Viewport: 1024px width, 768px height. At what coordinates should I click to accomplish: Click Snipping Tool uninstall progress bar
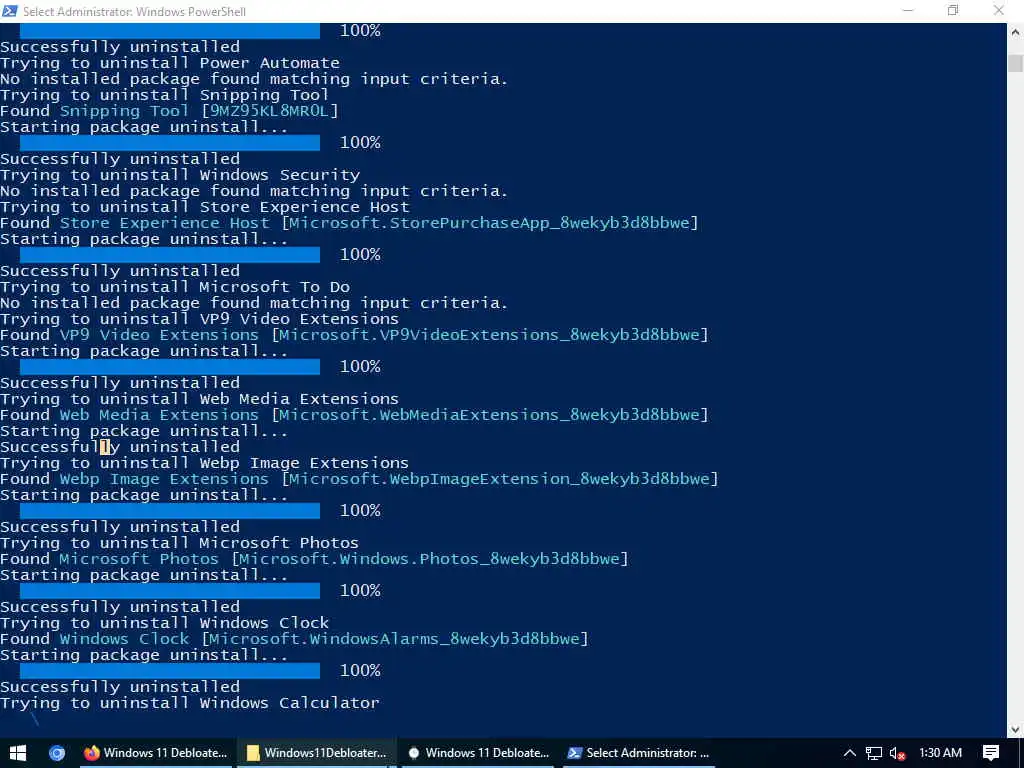tap(170, 142)
